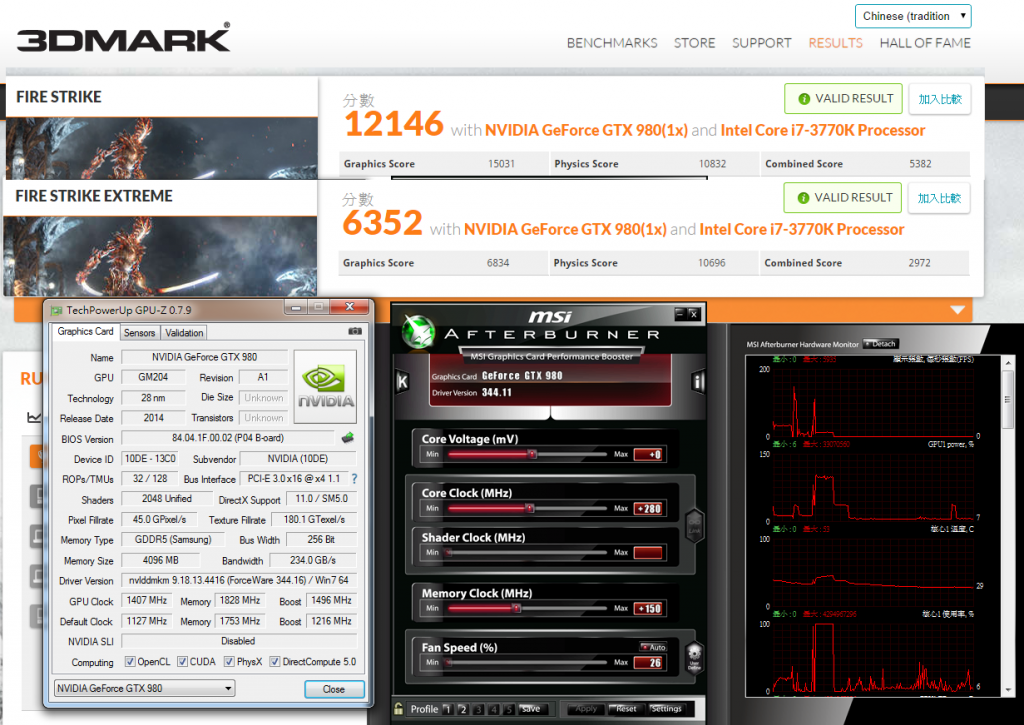The width and height of the screenshot is (1024, 725).
Task: Expand the orange bar's white down arrow
Action: [x=957, y=310]
